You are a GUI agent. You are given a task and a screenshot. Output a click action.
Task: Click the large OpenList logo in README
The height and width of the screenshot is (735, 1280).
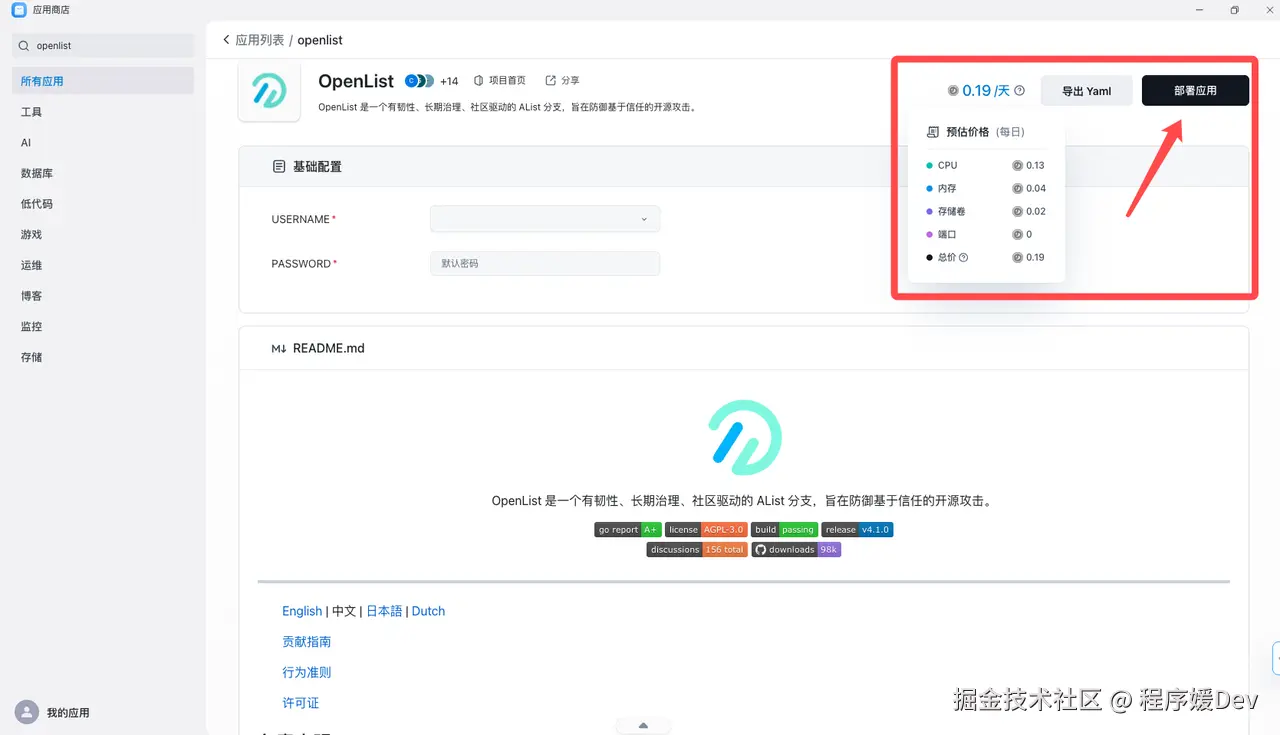tap(744, 437)
